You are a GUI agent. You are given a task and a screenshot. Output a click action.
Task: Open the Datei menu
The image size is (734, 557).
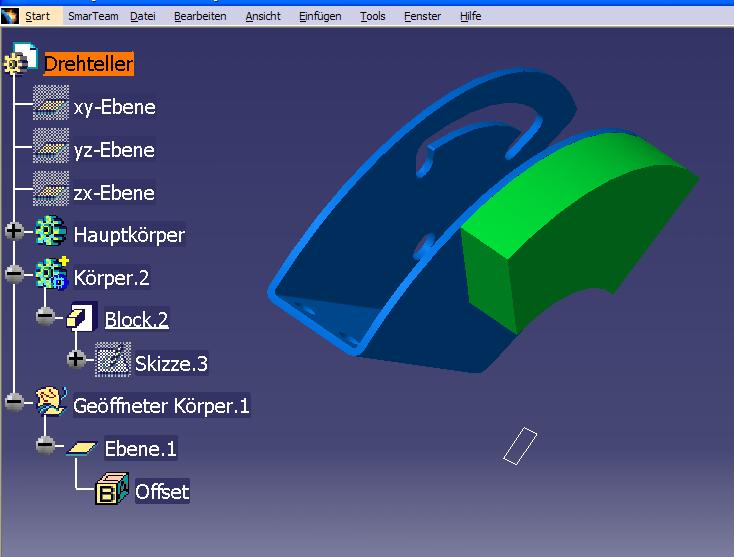tap(143, 16)
